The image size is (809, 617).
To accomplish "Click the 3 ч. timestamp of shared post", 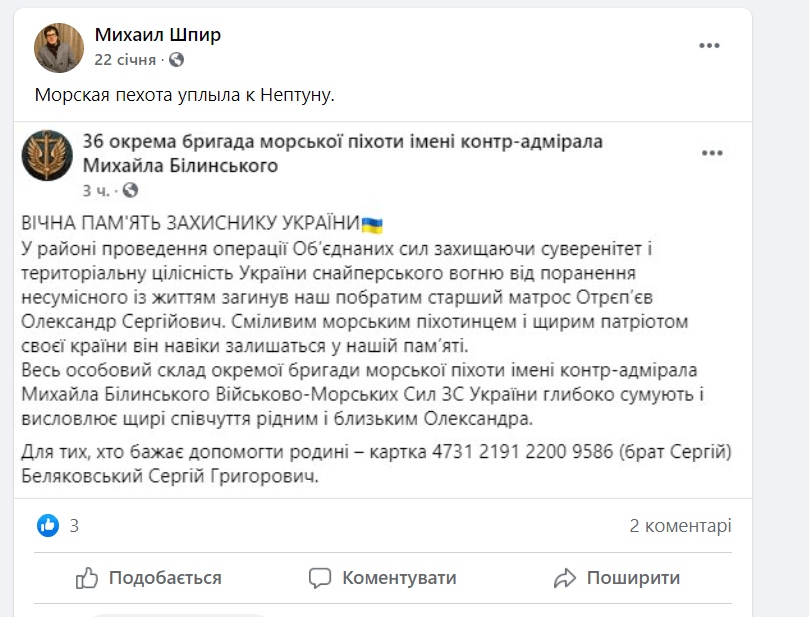I will (96, 190).
